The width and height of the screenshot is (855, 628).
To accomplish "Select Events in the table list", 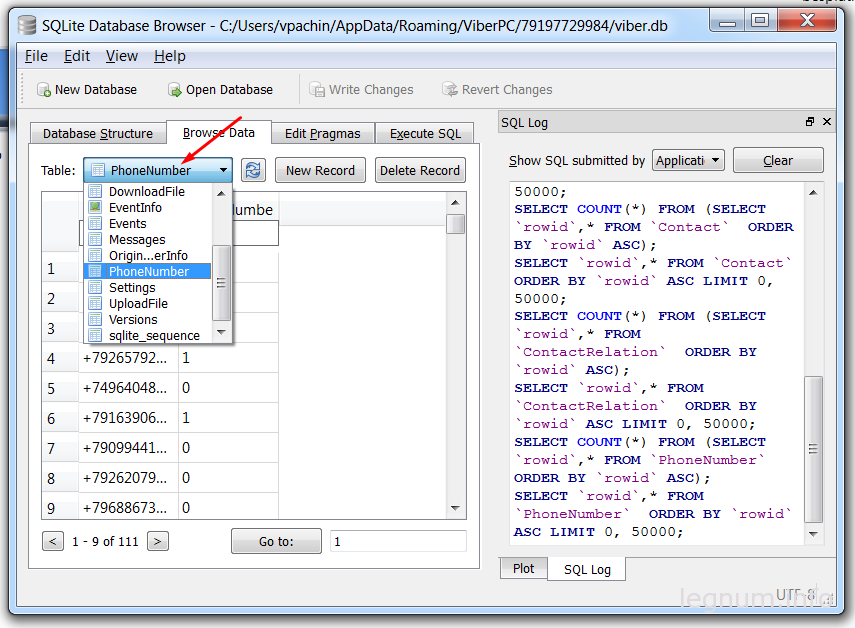I will [x=147, y=224].
